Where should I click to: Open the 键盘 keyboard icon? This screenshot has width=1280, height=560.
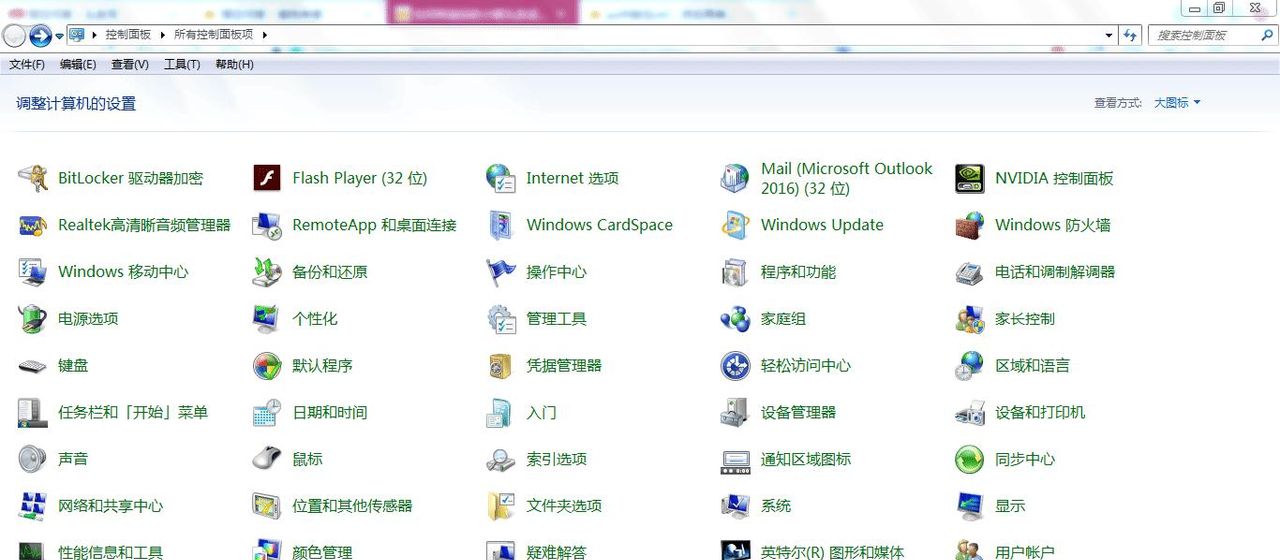[33, 366]
